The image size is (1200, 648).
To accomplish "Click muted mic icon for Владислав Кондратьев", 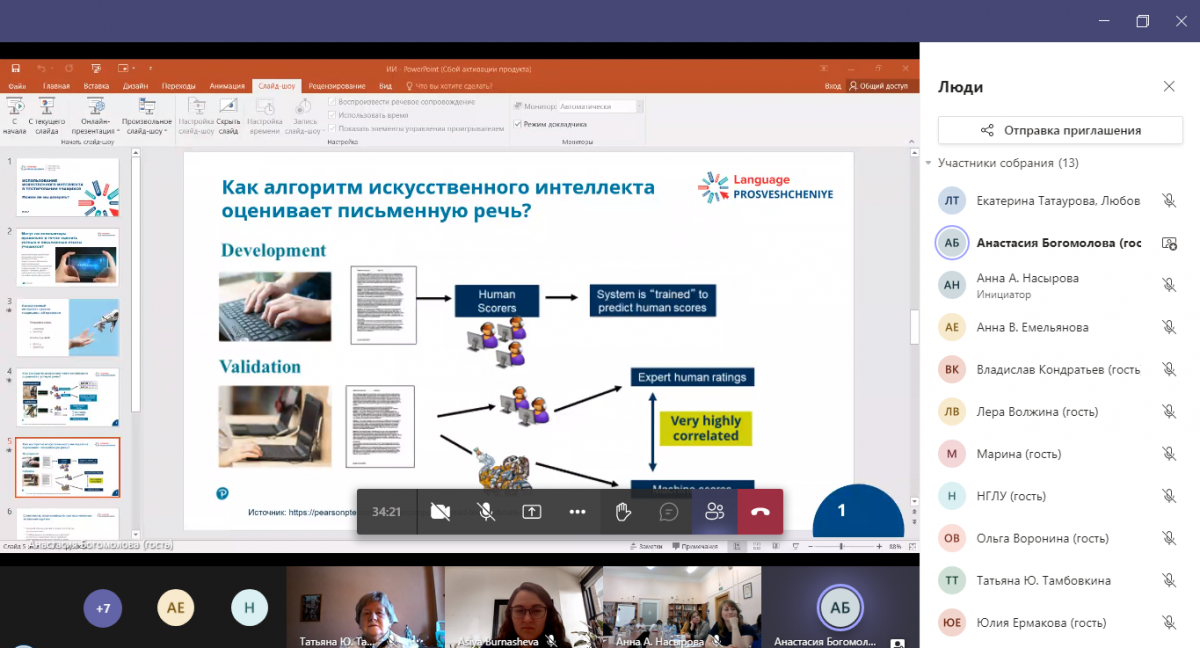I will click(x=1168, y=369).
